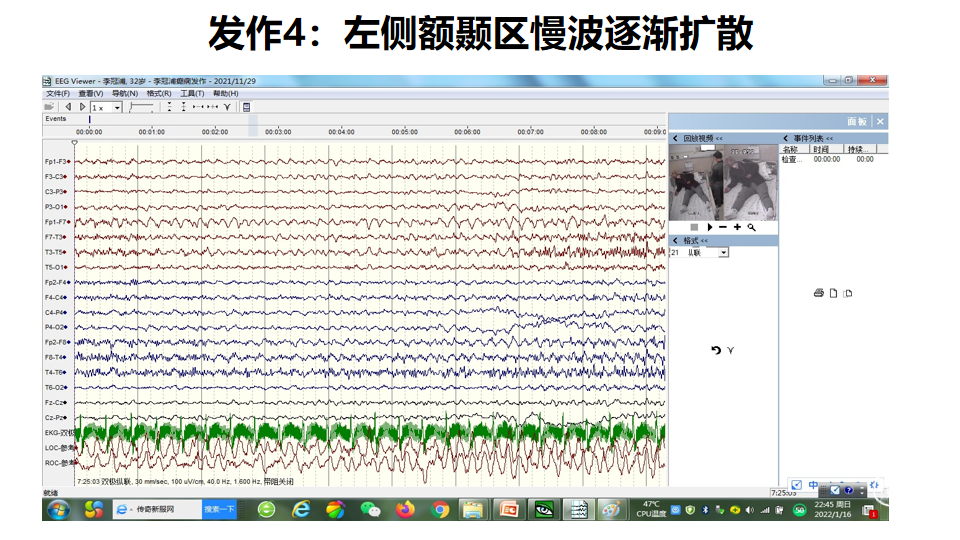Click the printer icon in the side panel
The width and height of the screenshot is (960, 540).
pyautogui.click(x=818, y=293)
